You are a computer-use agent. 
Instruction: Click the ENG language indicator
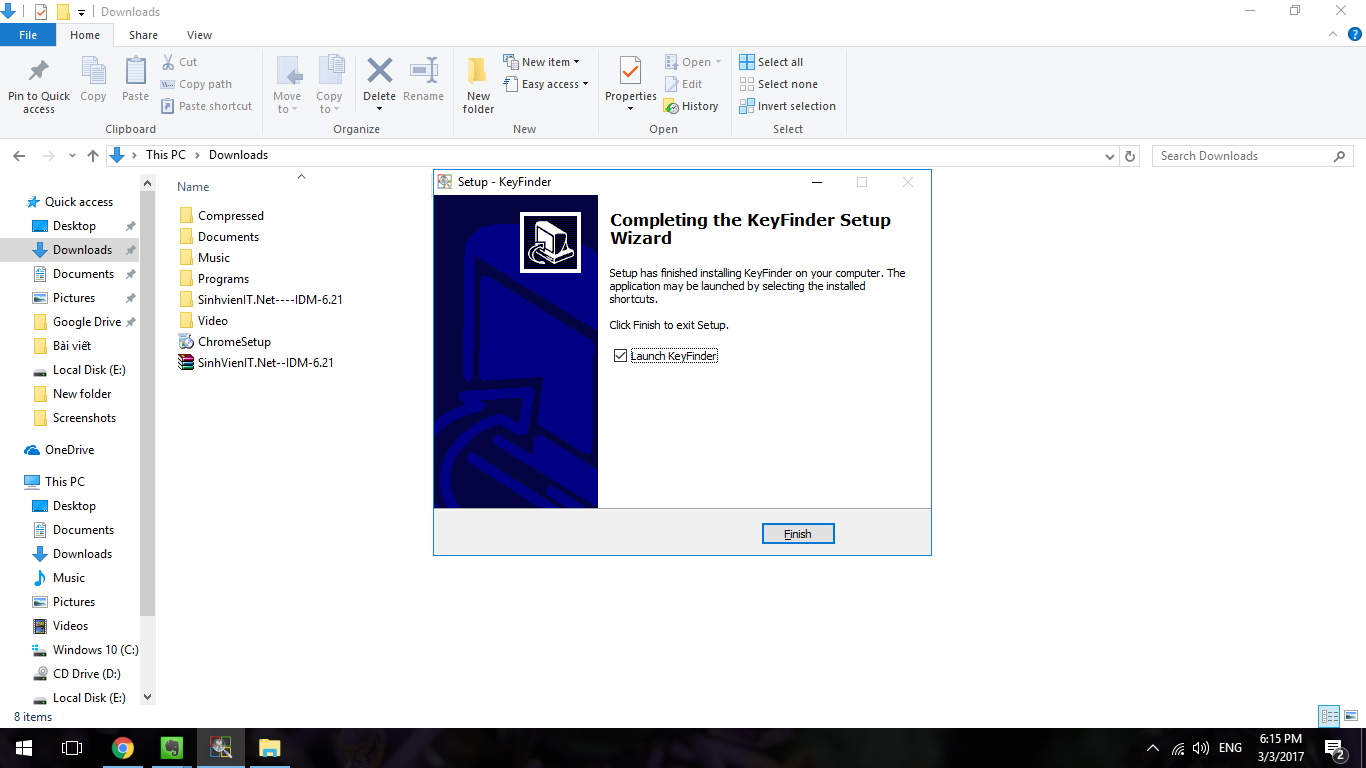[x=1231, y=748]
